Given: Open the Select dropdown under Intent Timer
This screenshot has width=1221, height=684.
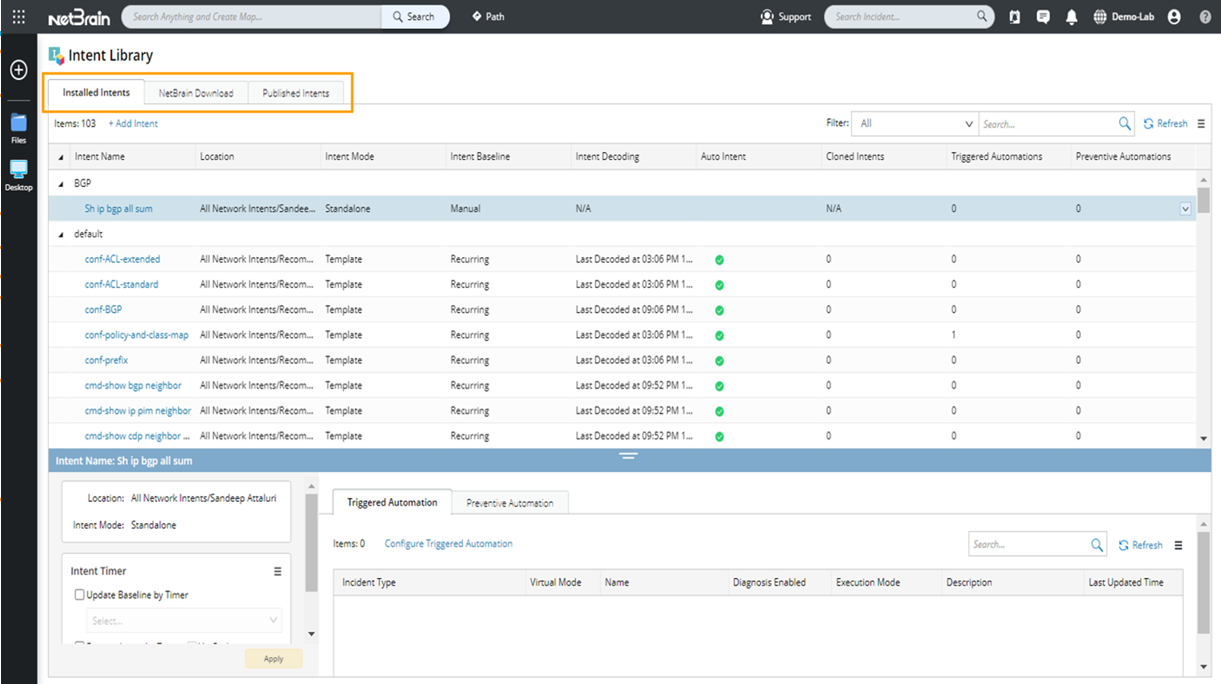Looking at the screenshot, I should pyautogui.click(x=184, y=620).
